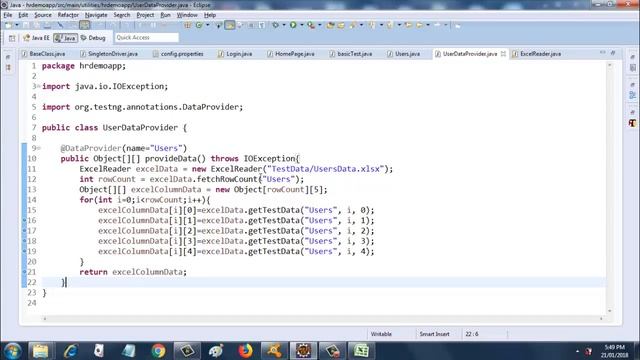Toggle the highlighted toolbar button near Save
The height and width of the screenshot is (360, 640).
84,25
